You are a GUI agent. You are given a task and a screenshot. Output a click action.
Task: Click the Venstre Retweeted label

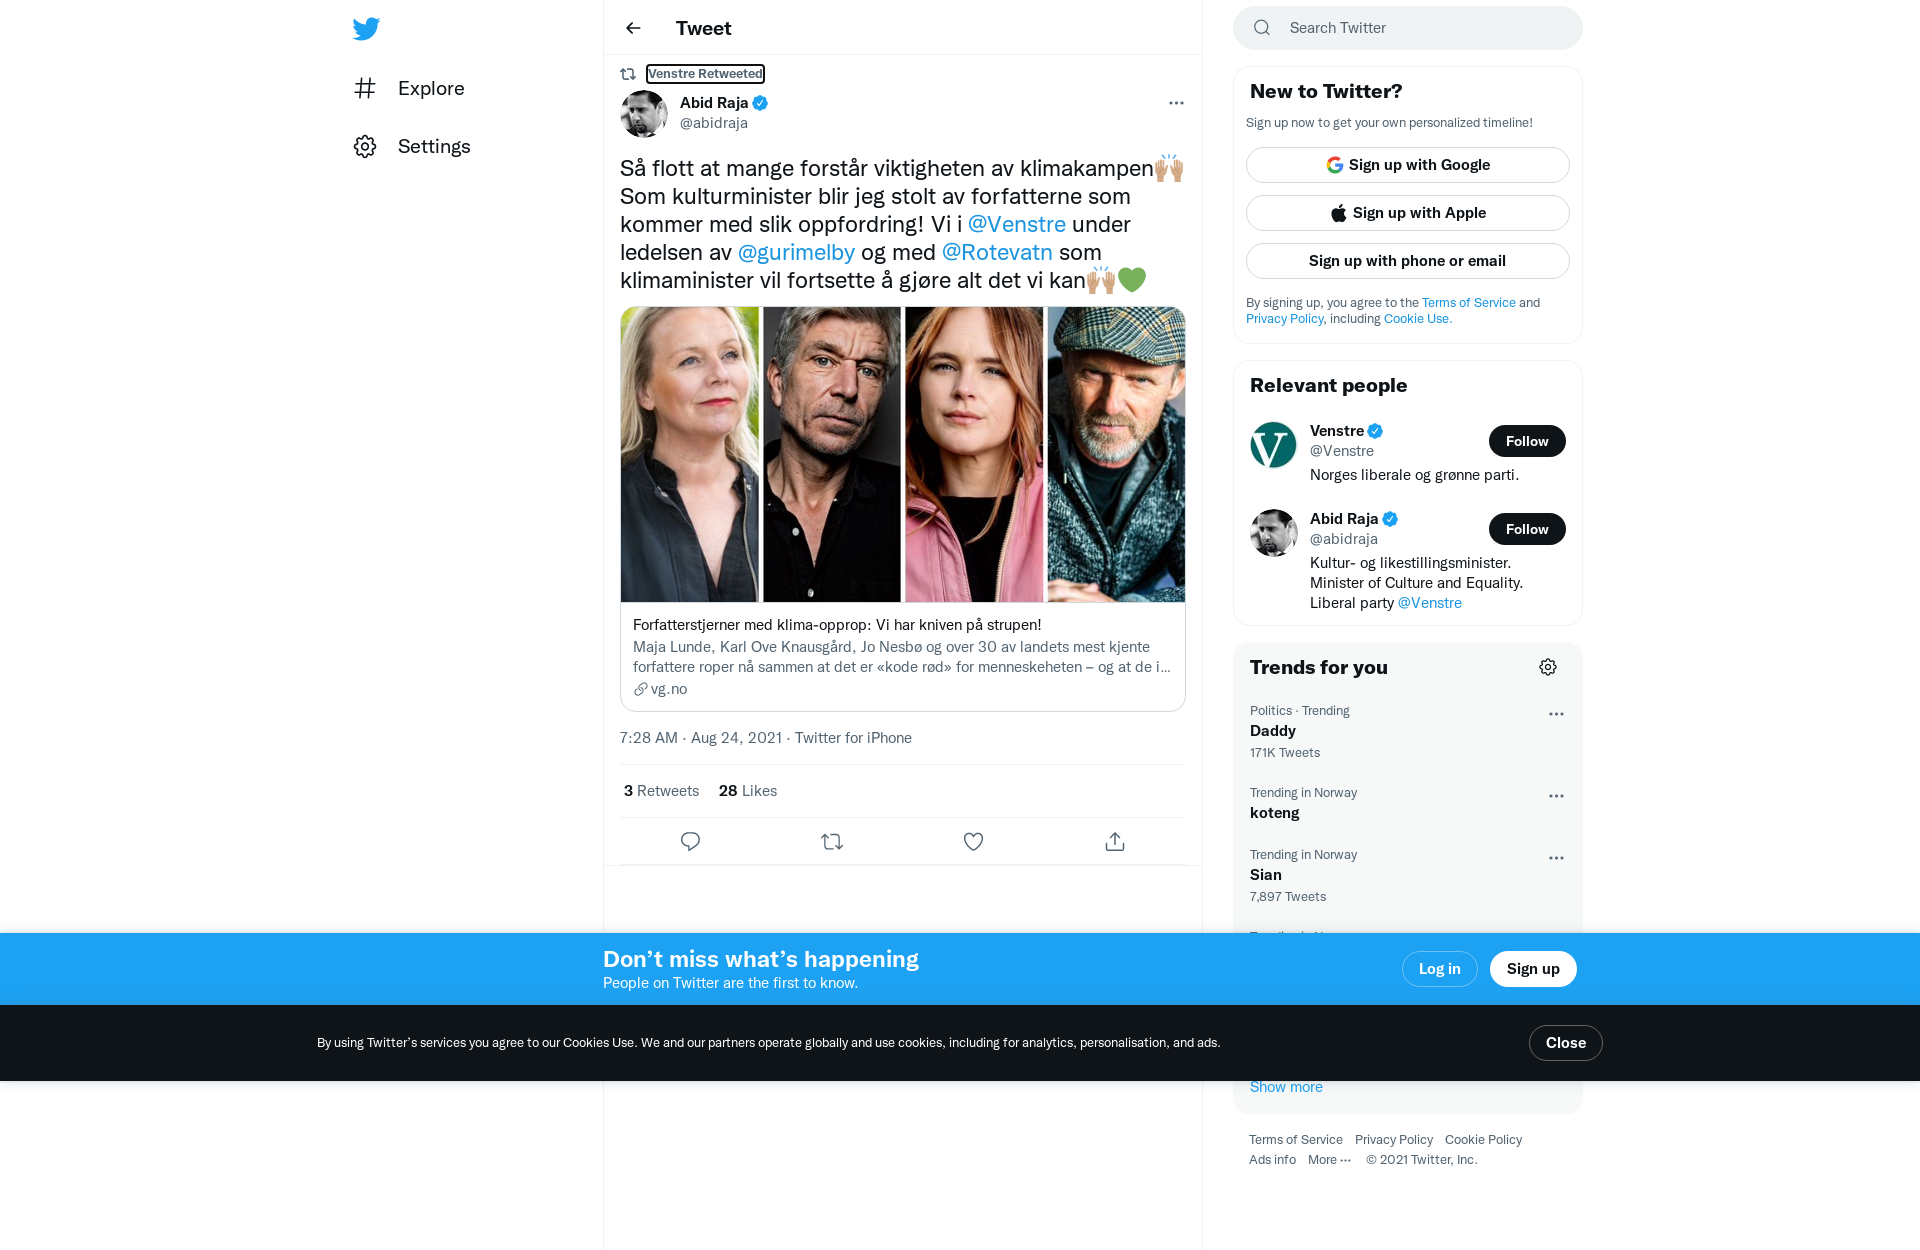pos(705,74)
